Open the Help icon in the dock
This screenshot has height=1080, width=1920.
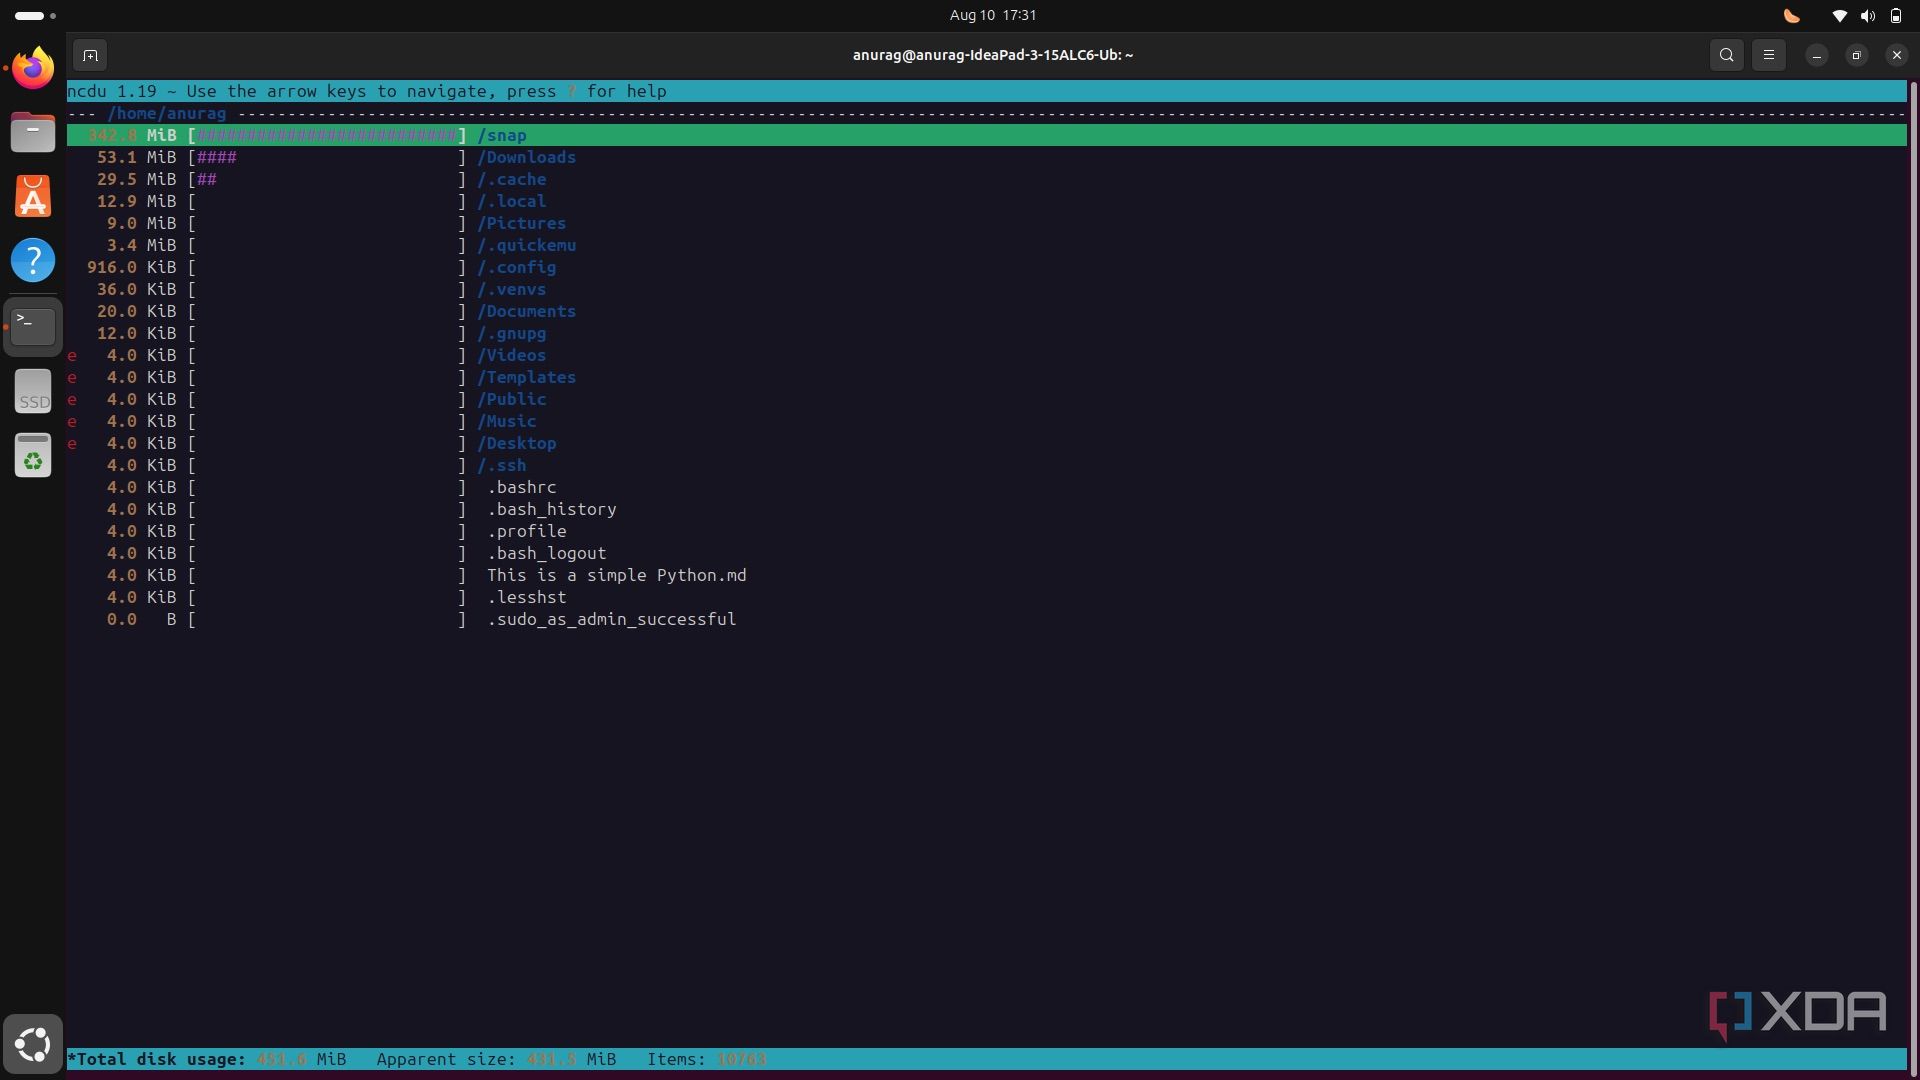coord(33,260)
